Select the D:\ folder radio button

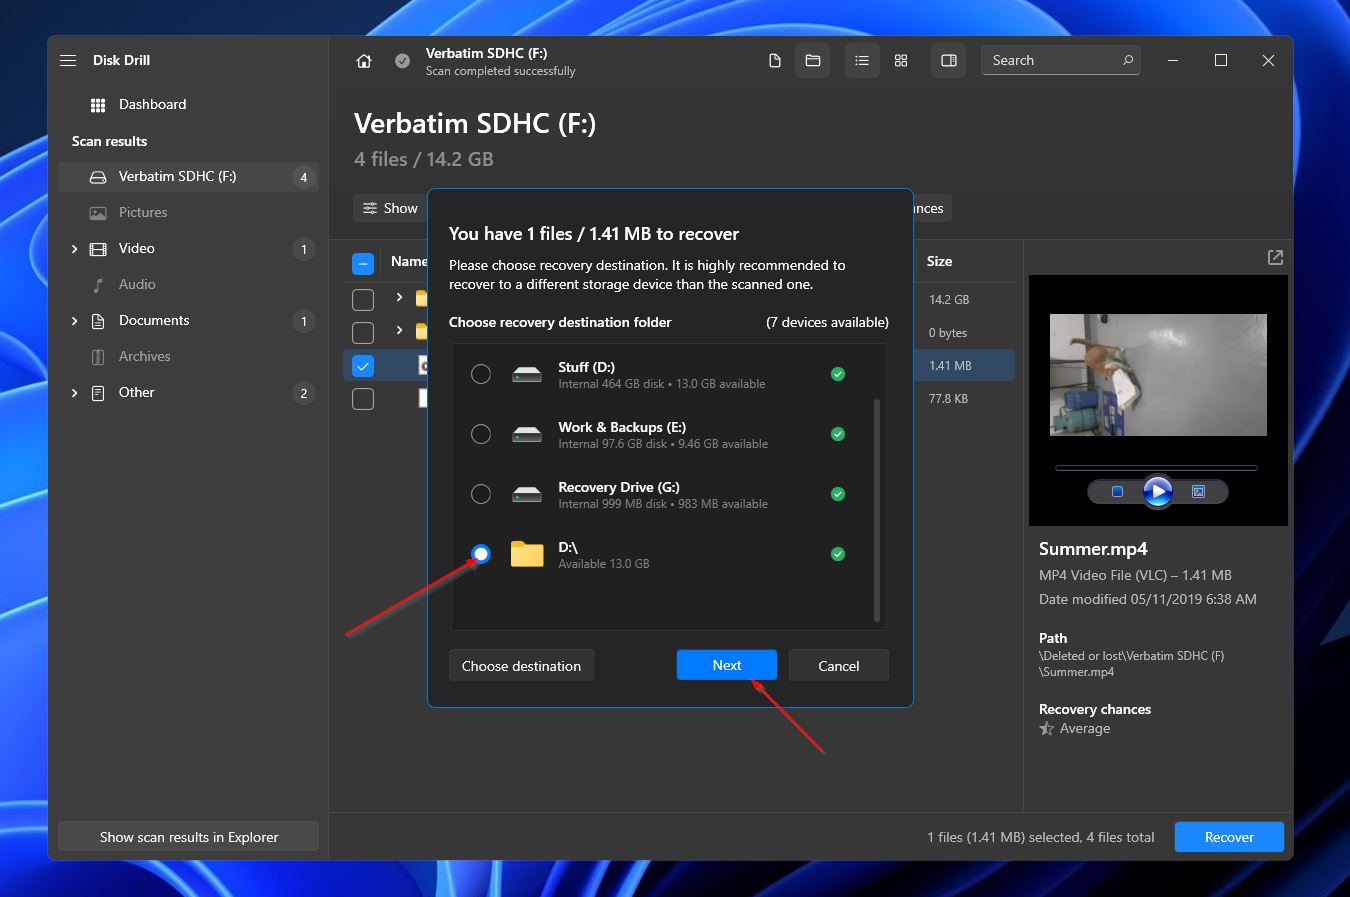[x=481, y=554]
